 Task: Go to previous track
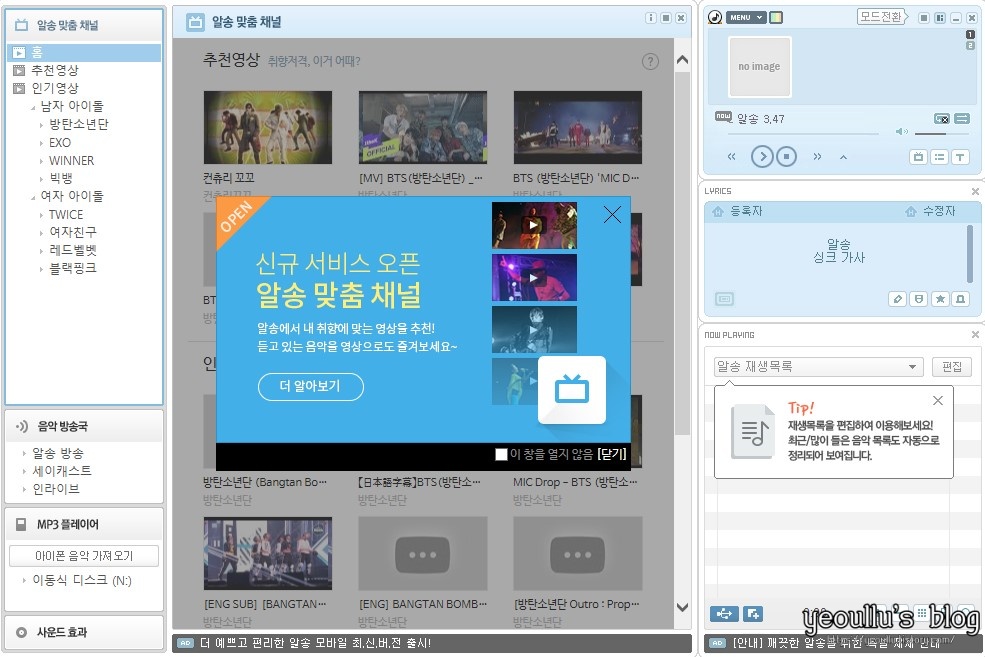[731, 156]
